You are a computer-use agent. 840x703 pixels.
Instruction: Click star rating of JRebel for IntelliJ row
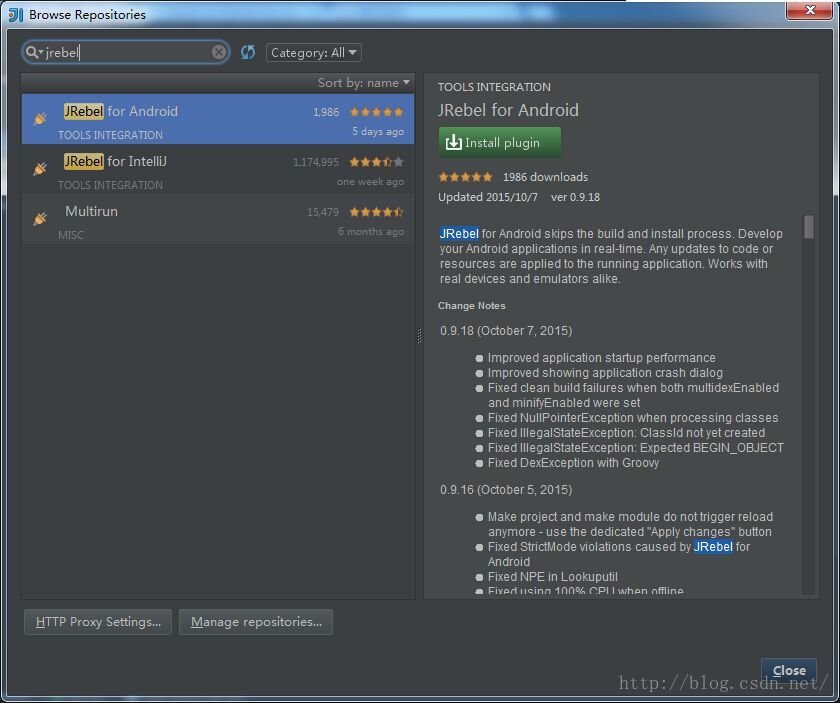pos(376,162)
